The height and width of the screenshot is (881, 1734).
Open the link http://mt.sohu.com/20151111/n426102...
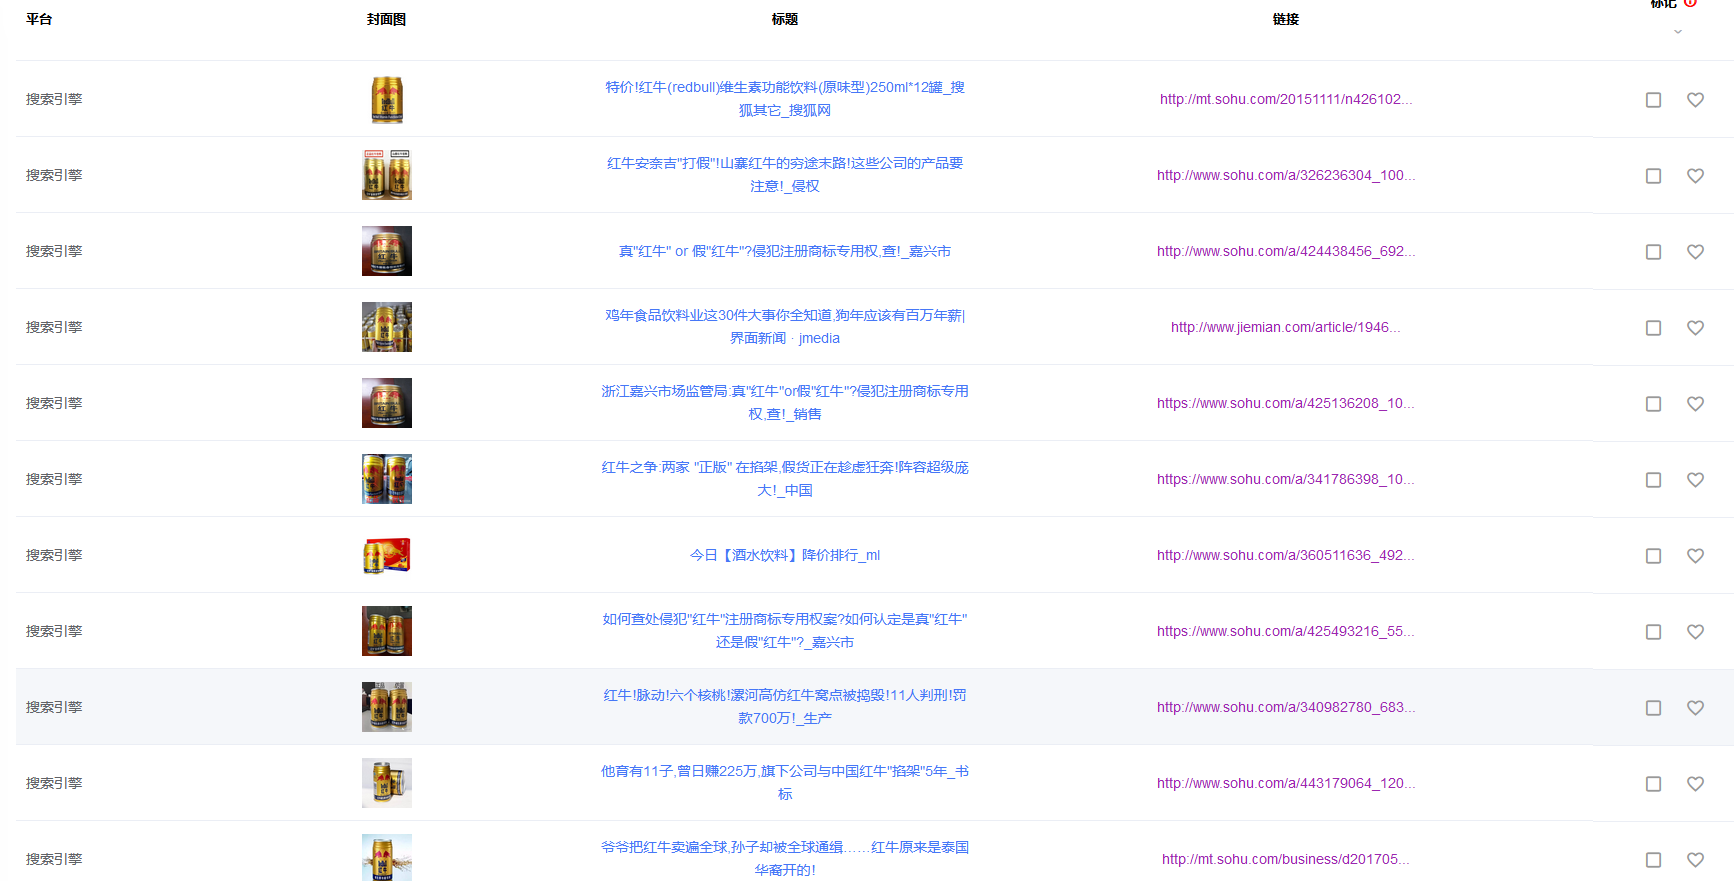pos(1285,99)
